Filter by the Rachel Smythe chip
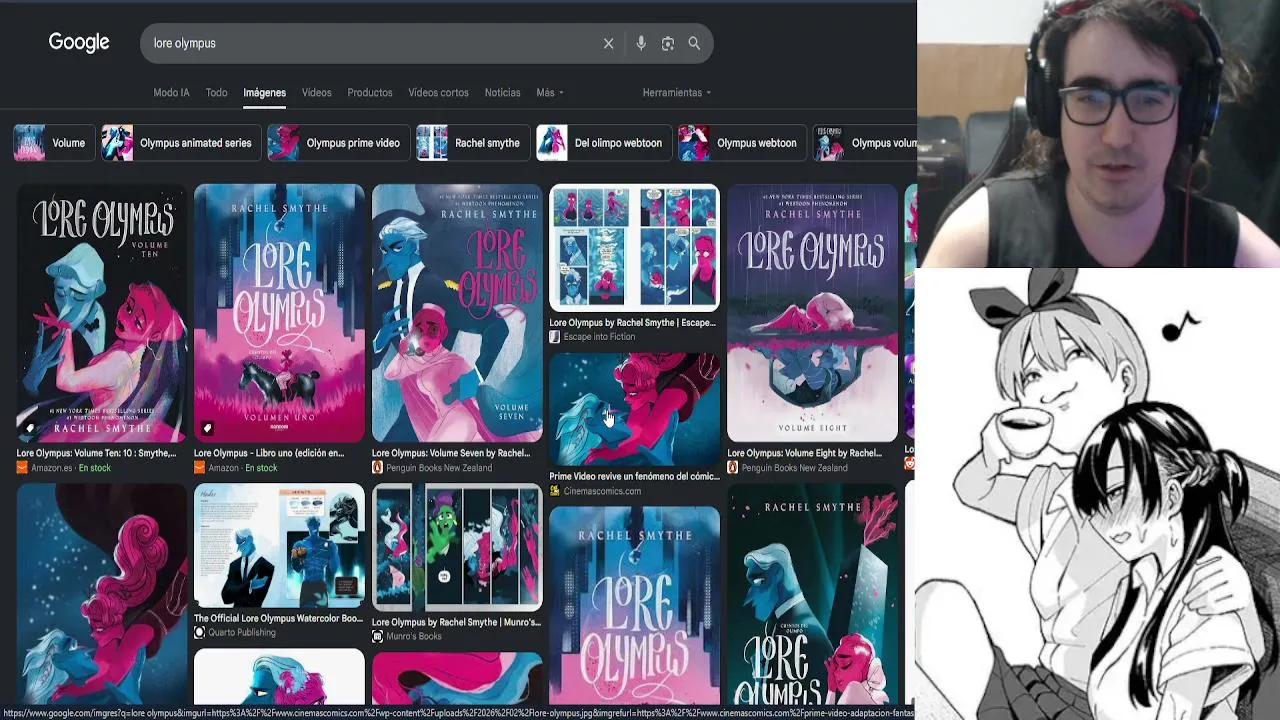 click(473, 143)
